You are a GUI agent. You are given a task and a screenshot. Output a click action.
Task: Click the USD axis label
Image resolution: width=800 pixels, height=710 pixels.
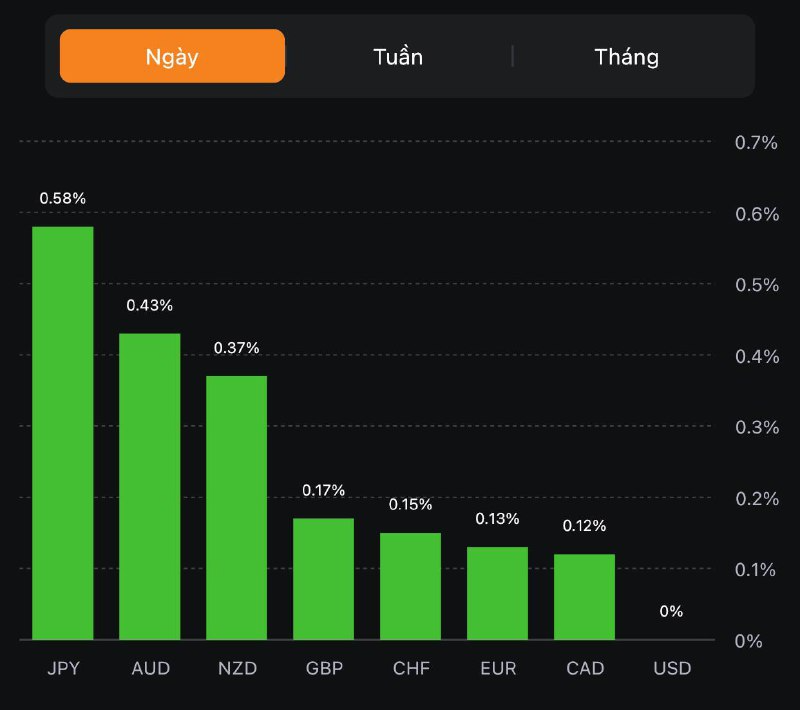pos(671,668)
